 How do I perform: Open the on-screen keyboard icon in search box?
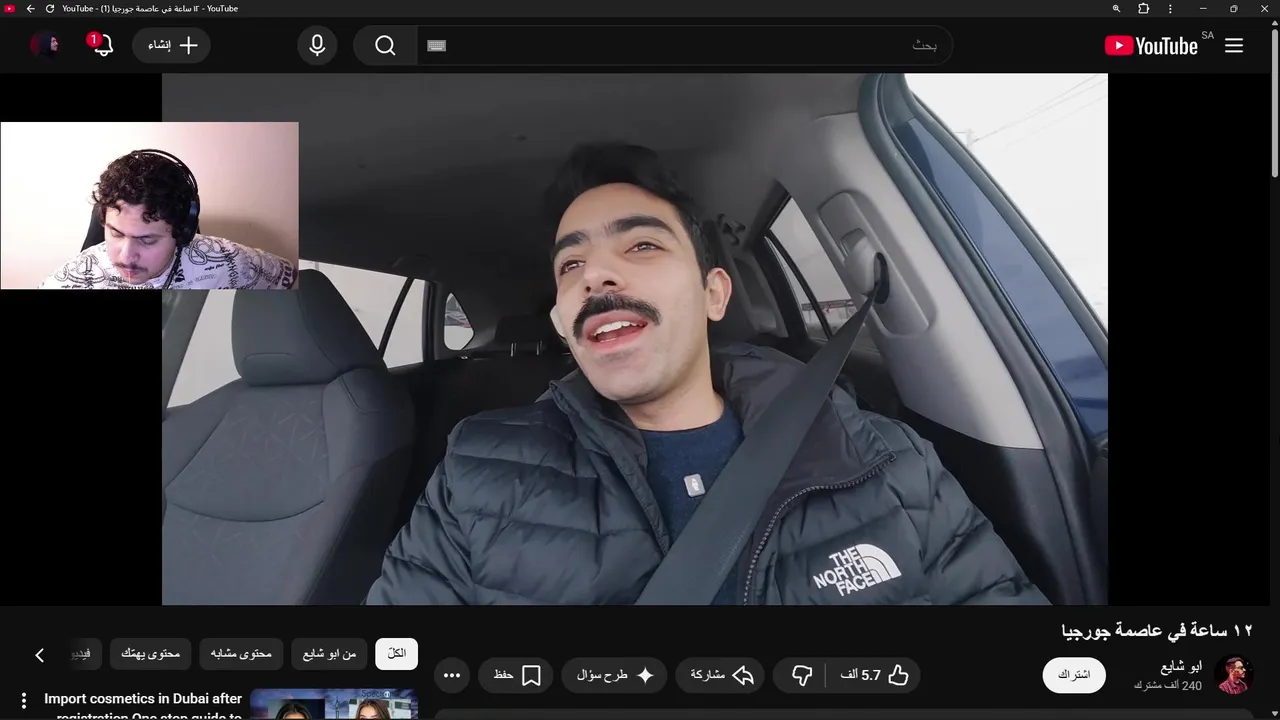436,46
